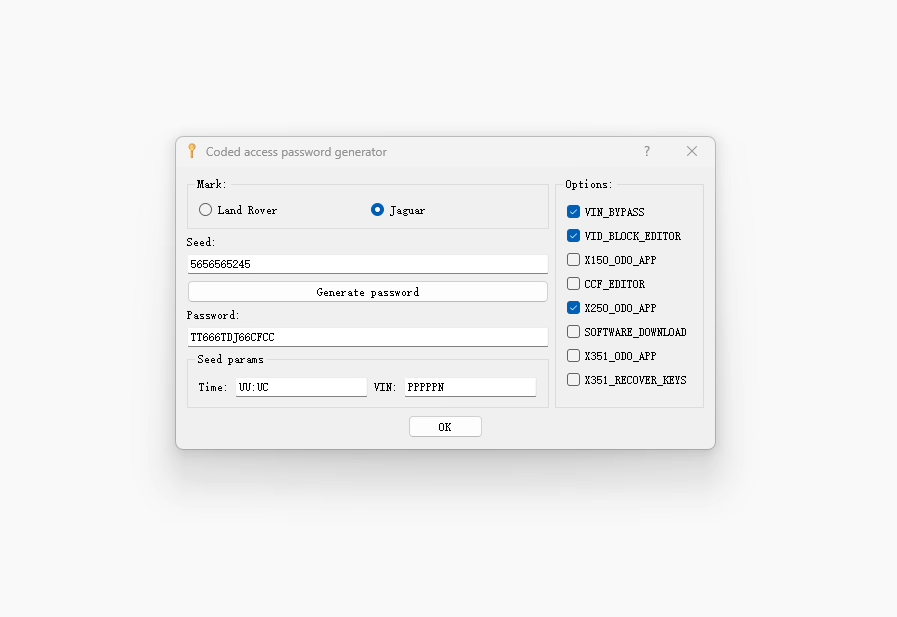
Task: Uncheck the VIN_BYPASS option
Action: tap(574, 212)
